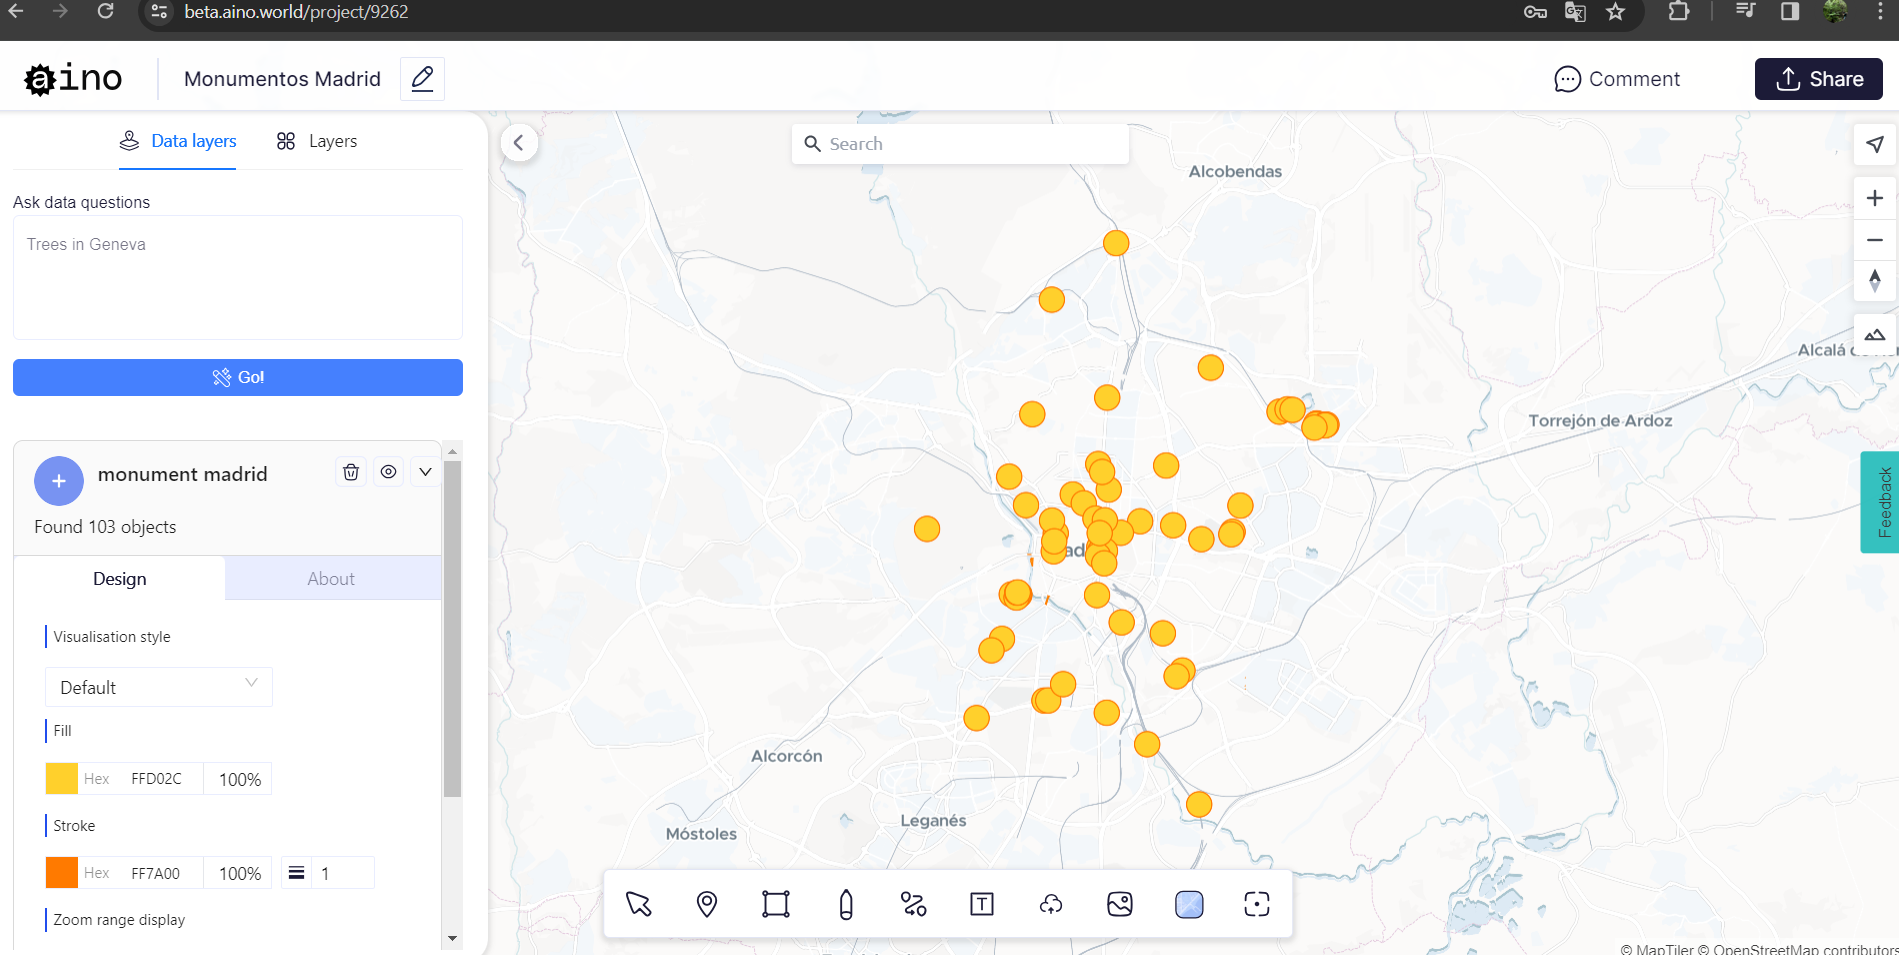Open the cloud upload tool
Image resolution: width=1899 pixels, height=955 pixels.
pos(1051,904)
